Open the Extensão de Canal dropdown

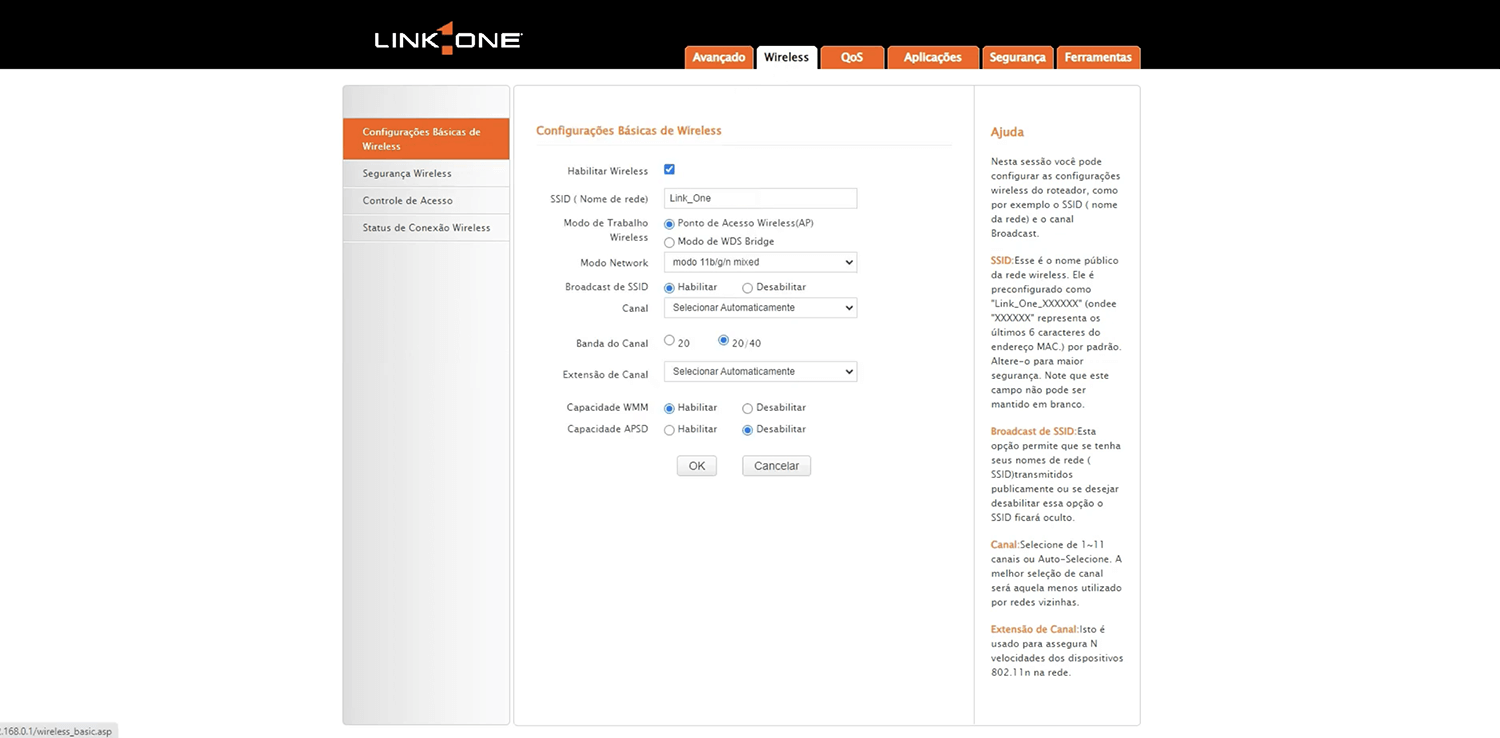pos(760,372)
